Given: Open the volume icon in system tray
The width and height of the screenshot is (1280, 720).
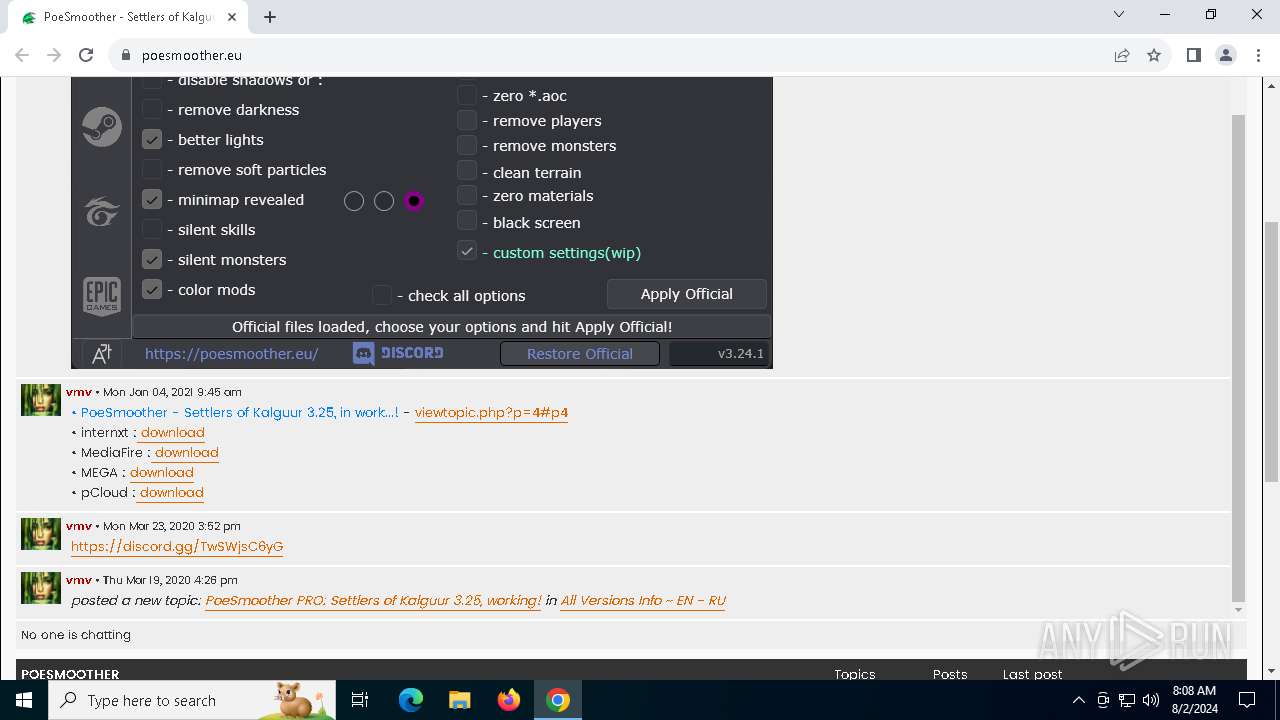Looking at the screenshot, I should 1151,700.
